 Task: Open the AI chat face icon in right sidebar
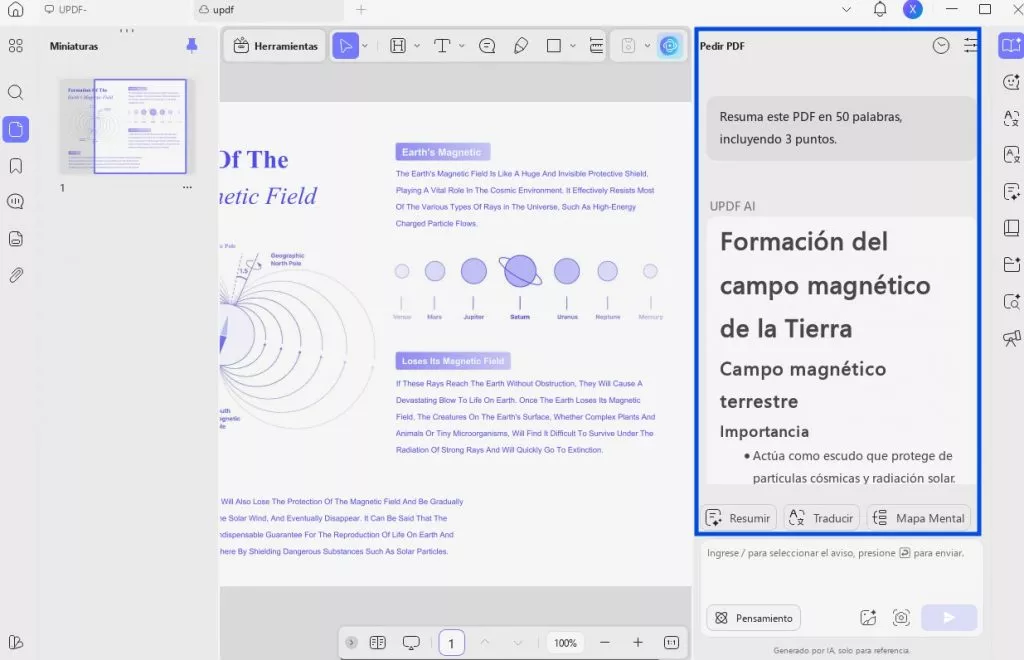coord(1011,82)
